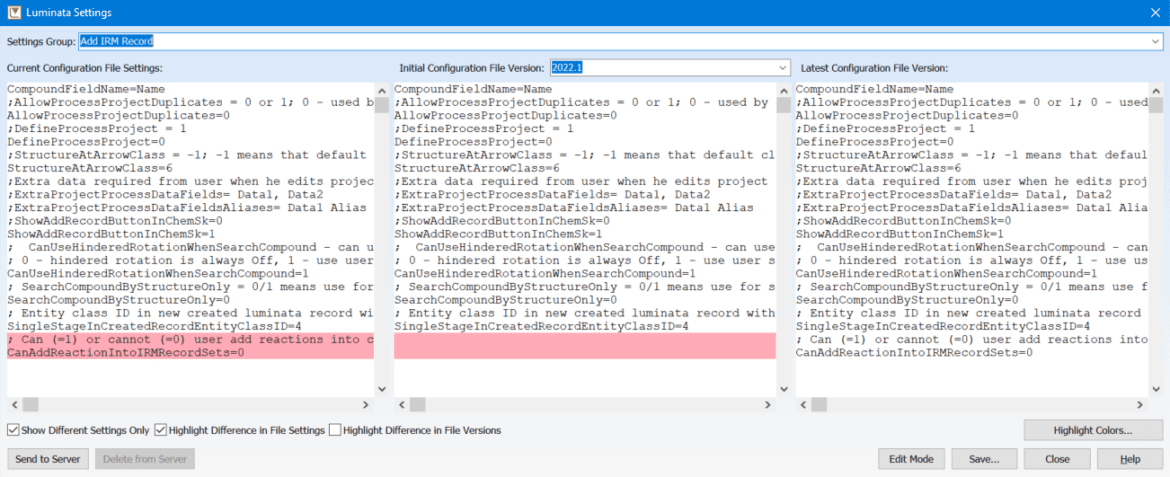This screenshot has width=1170, height=477.
Task: Click scroll-down arrow in Current Configuration pane
Action: coord(381,389)
